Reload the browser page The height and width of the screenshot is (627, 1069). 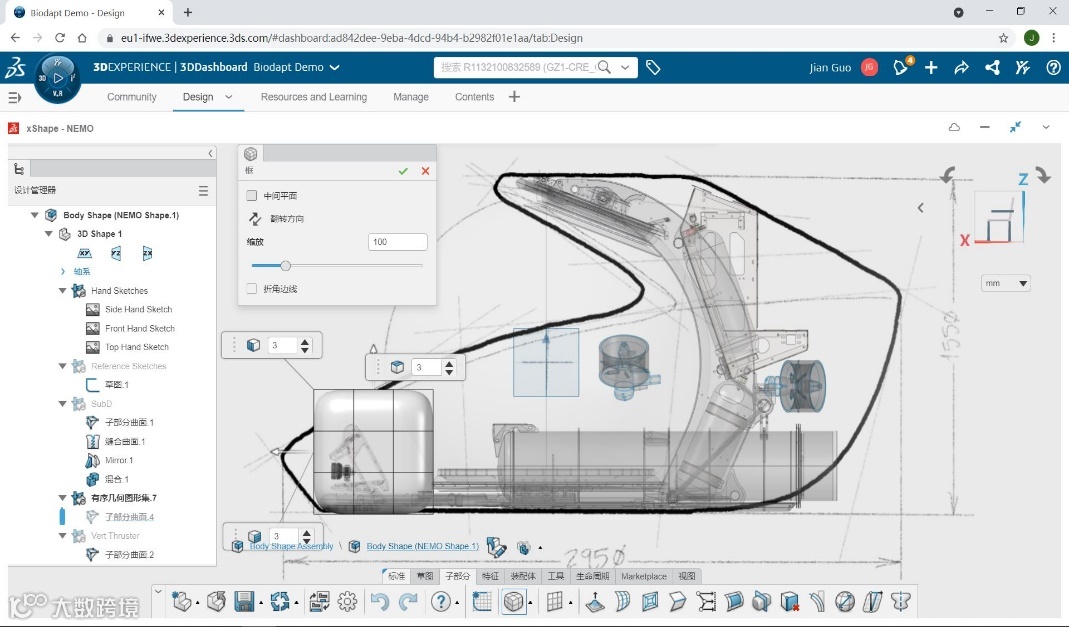(x=60, y=38)
